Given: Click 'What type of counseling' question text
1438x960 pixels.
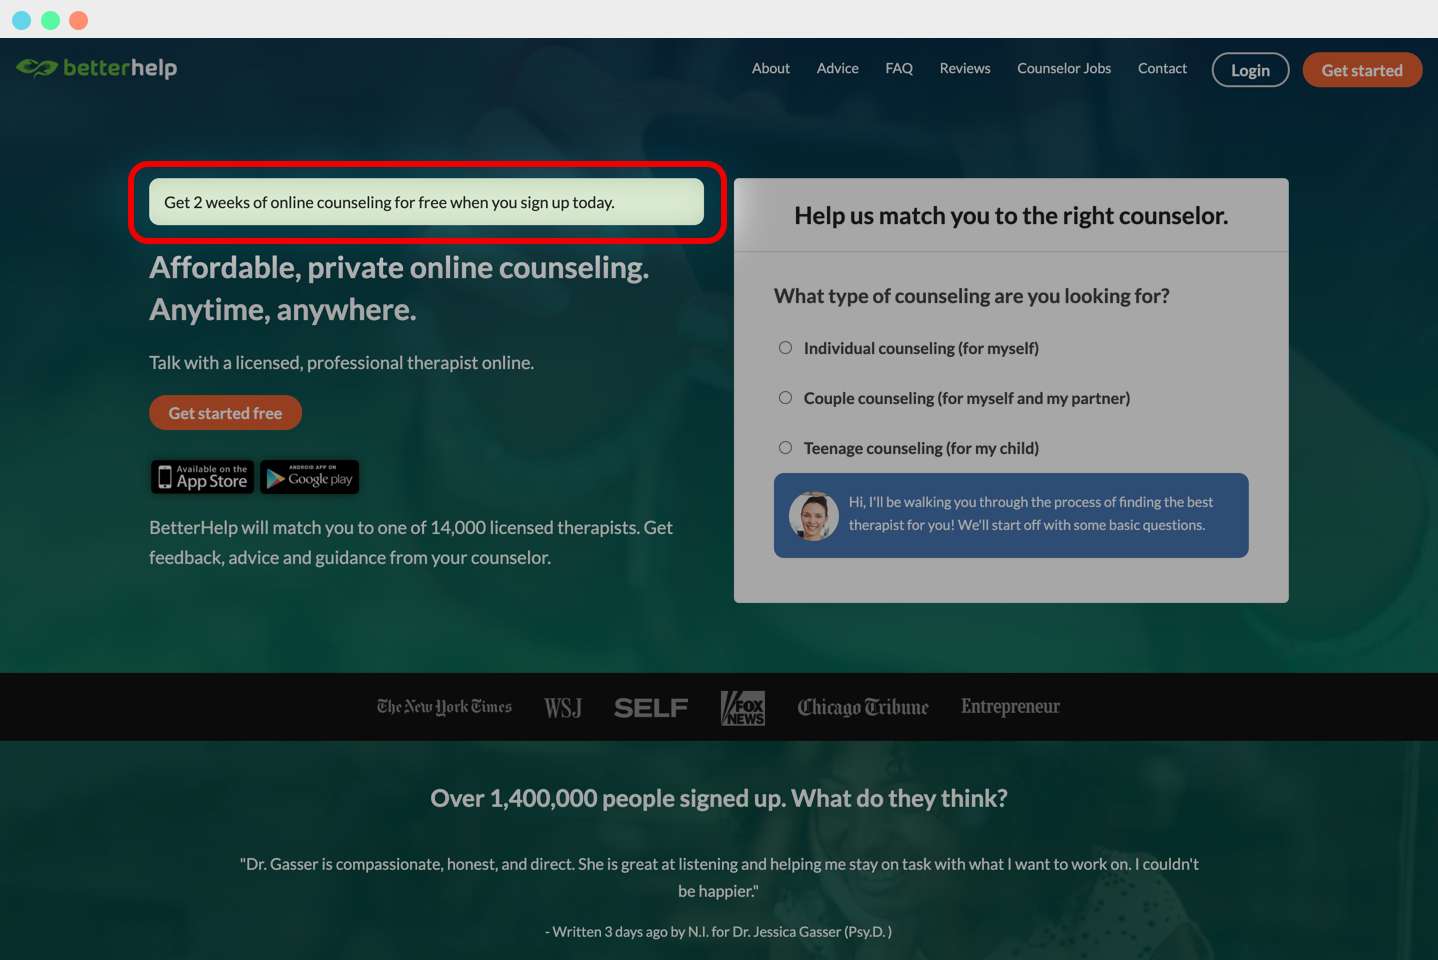Looking at the screenshot, I should click(x=971, y=296).
